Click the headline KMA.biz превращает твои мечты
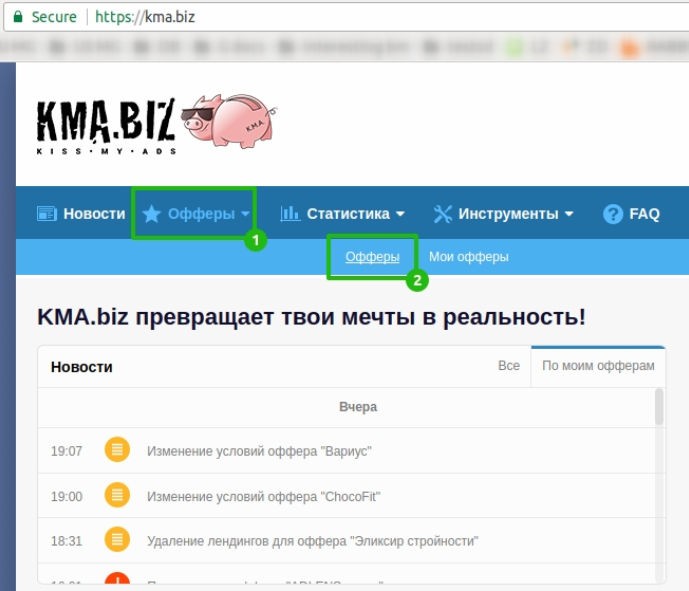The image size is (689, 591). [312, 317]
